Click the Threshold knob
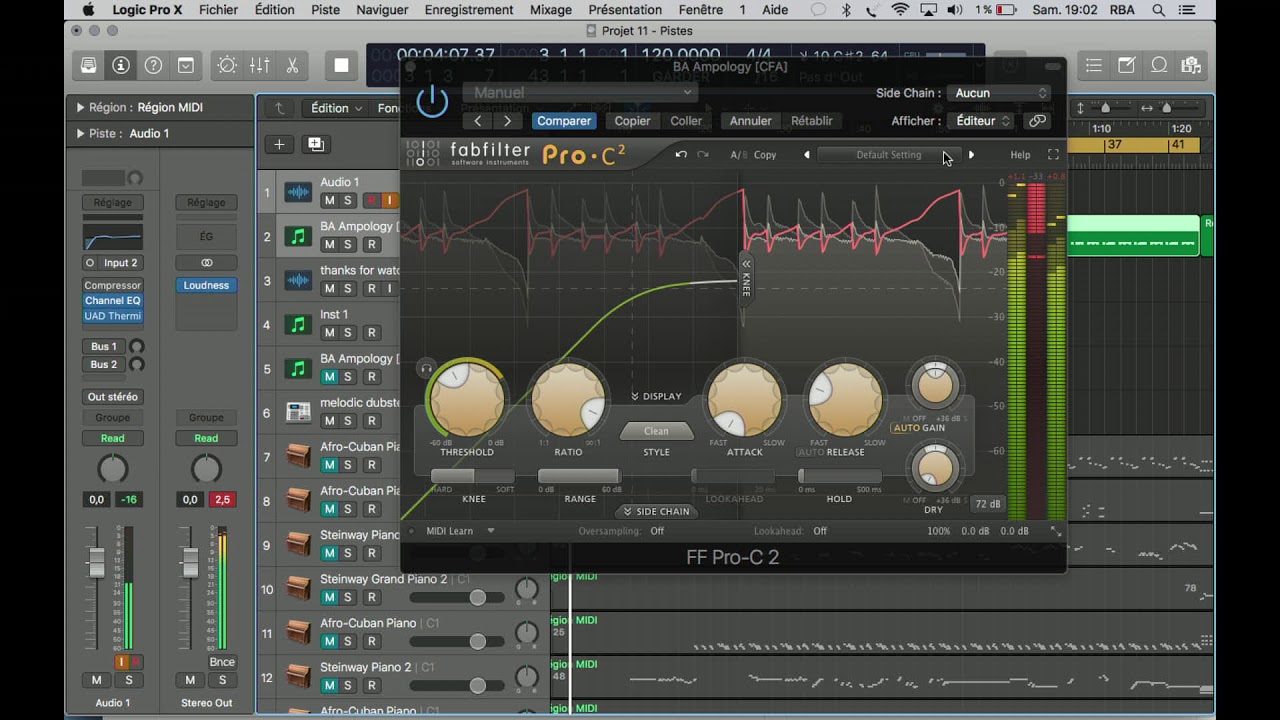Screen dimensions: 1280x720 tap(467, 399)
